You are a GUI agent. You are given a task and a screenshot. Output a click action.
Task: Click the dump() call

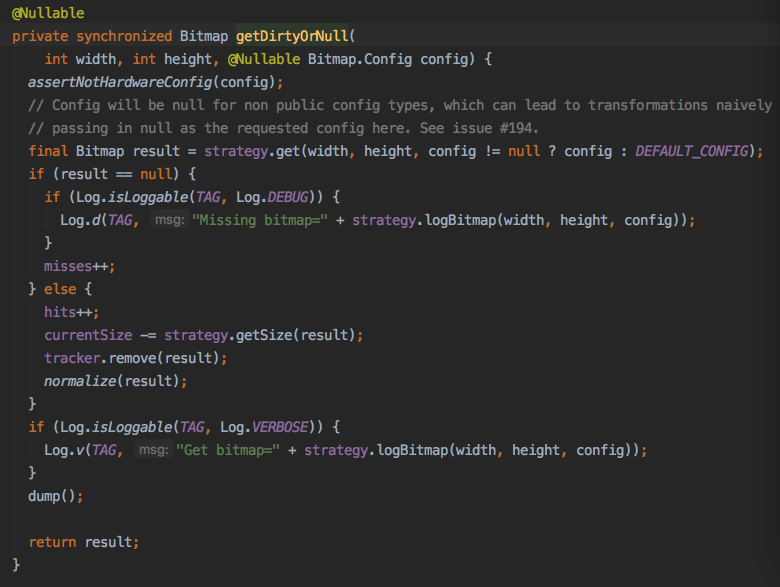(x=56, y=496)
